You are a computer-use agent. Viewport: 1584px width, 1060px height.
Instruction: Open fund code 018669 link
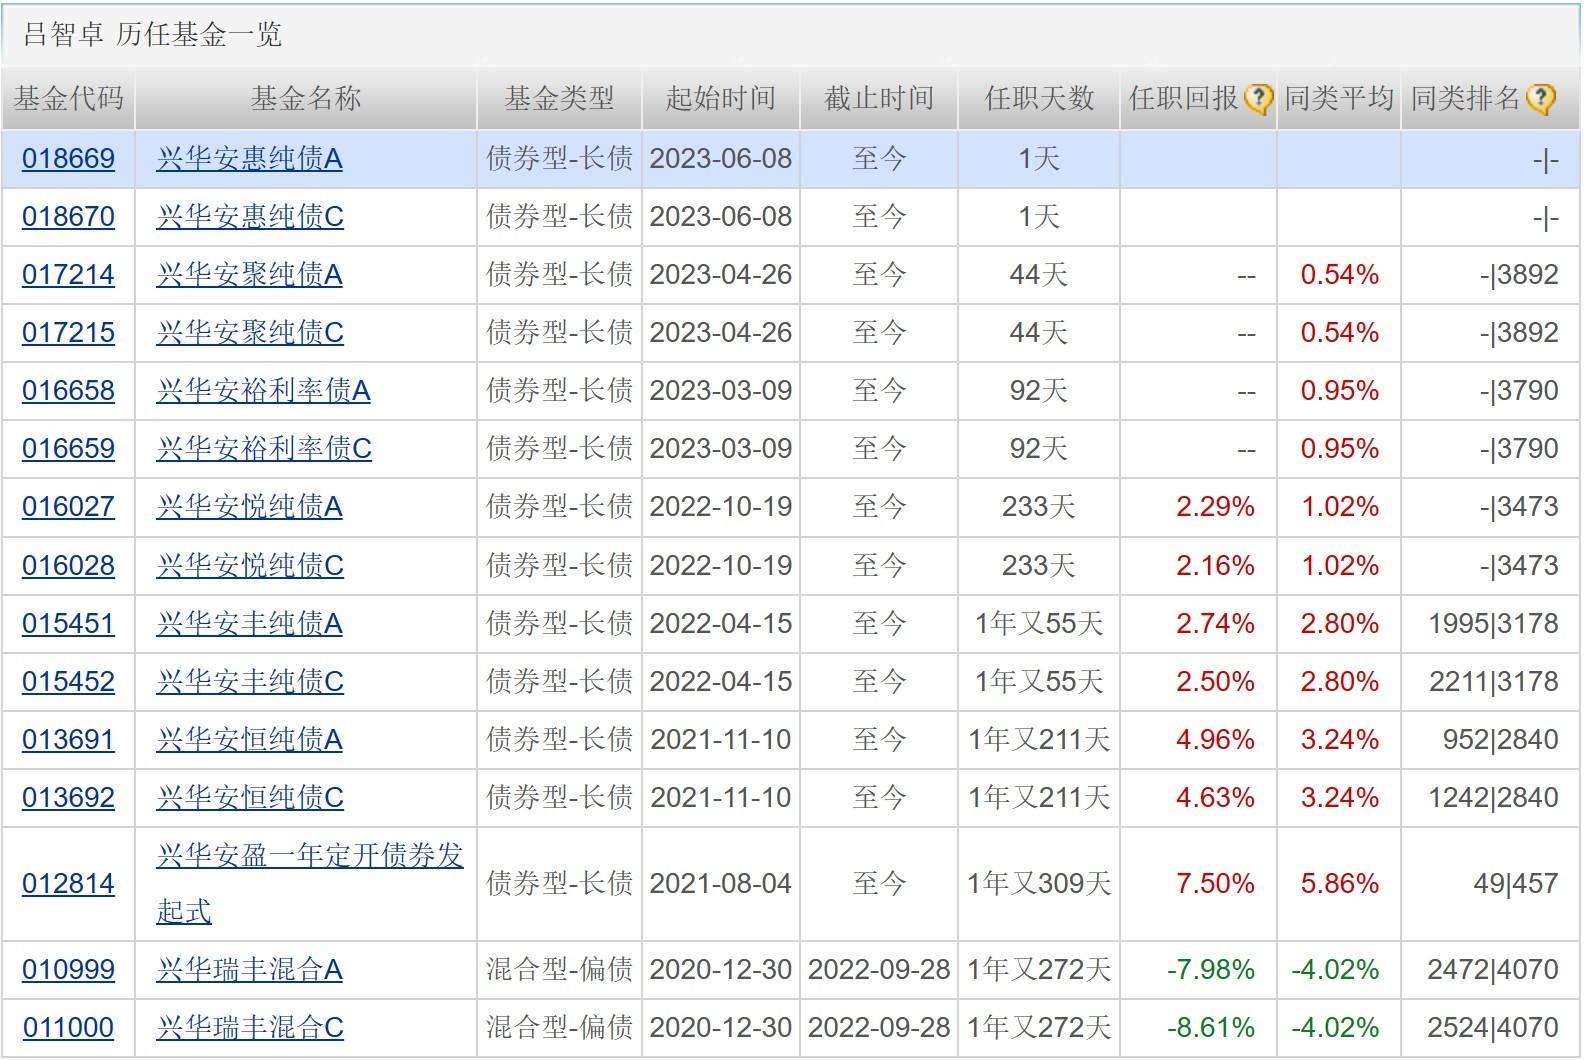(68, 159)
